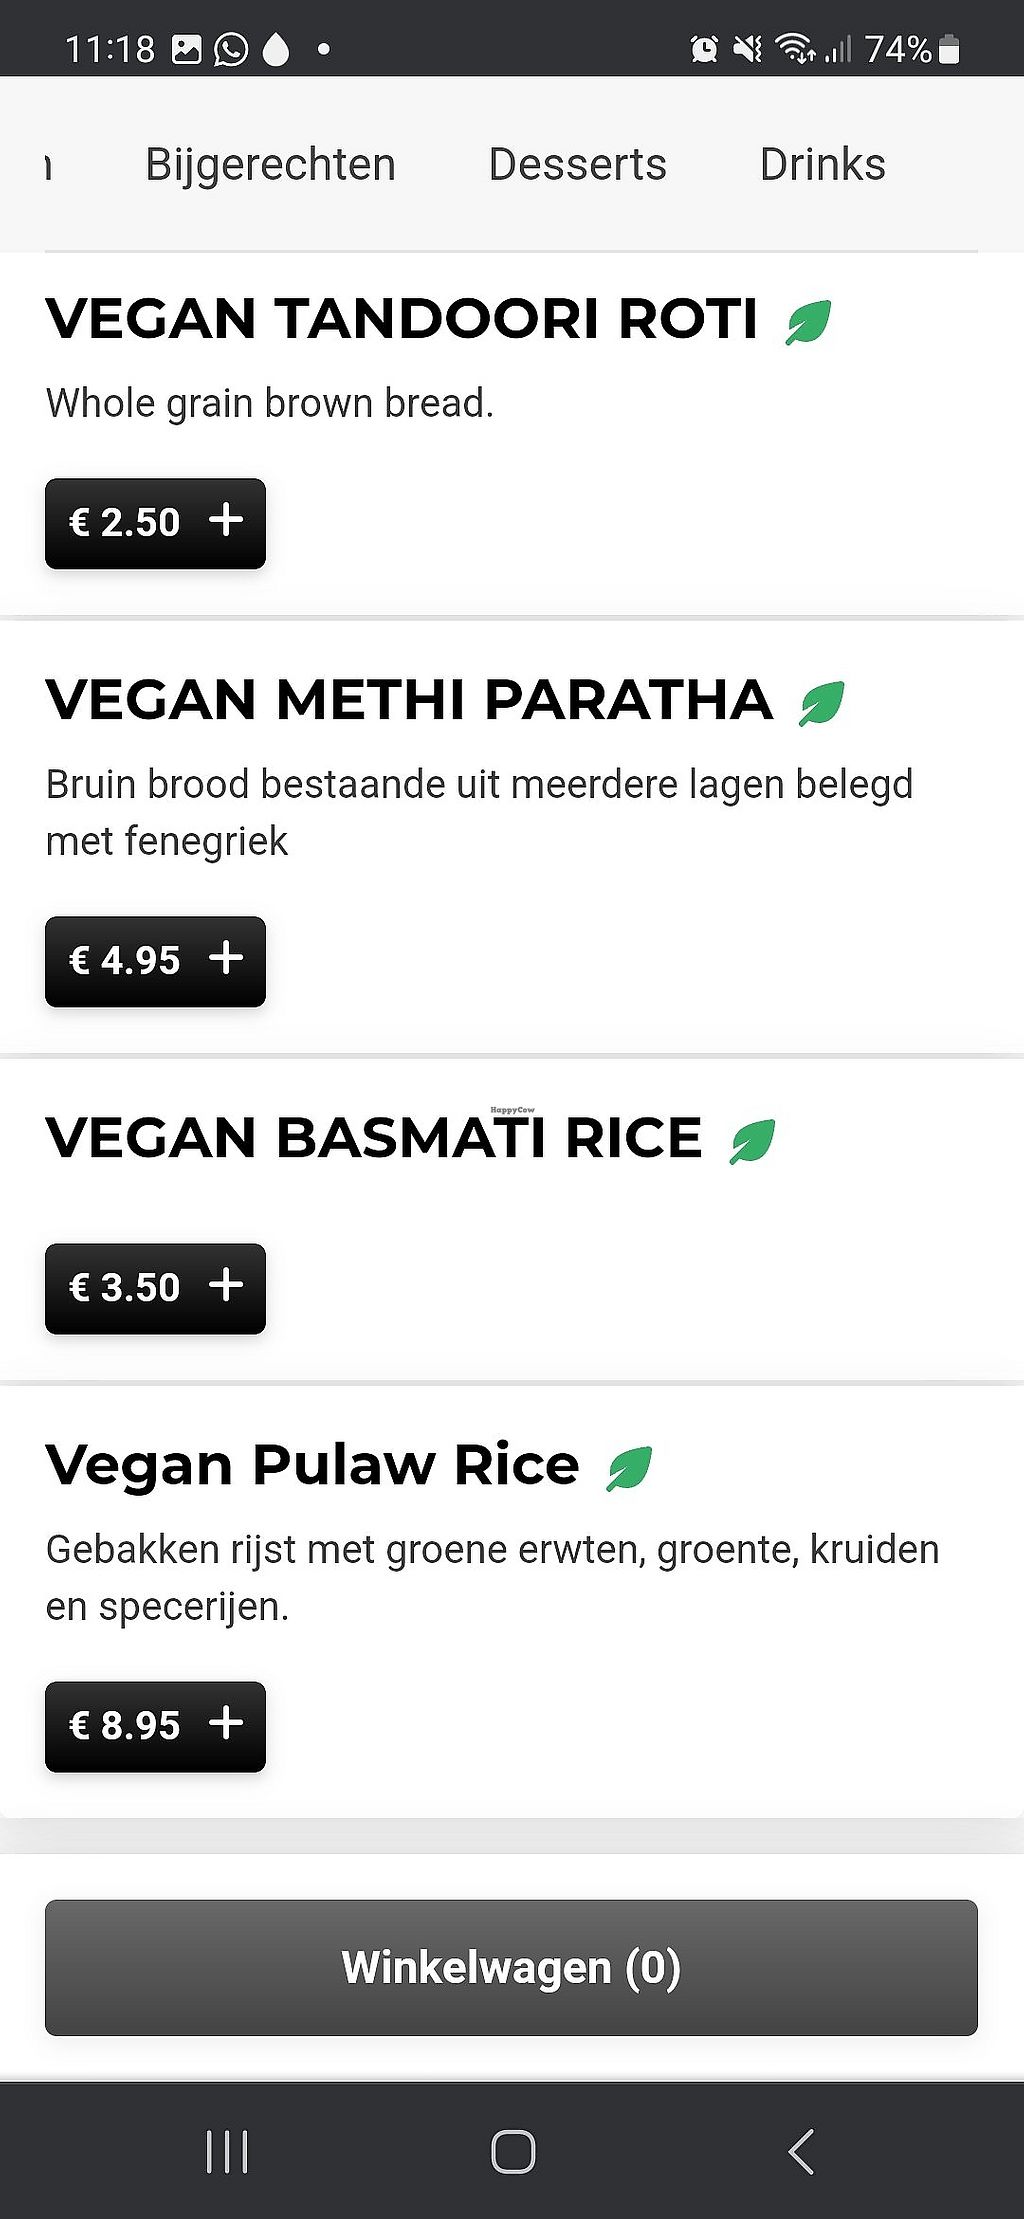Tap the WhatsApp notification icon in status bar
Image resolution: width=1024 pixels, height=2219 pixels.
pyautogui.click(x=231, y=49)
